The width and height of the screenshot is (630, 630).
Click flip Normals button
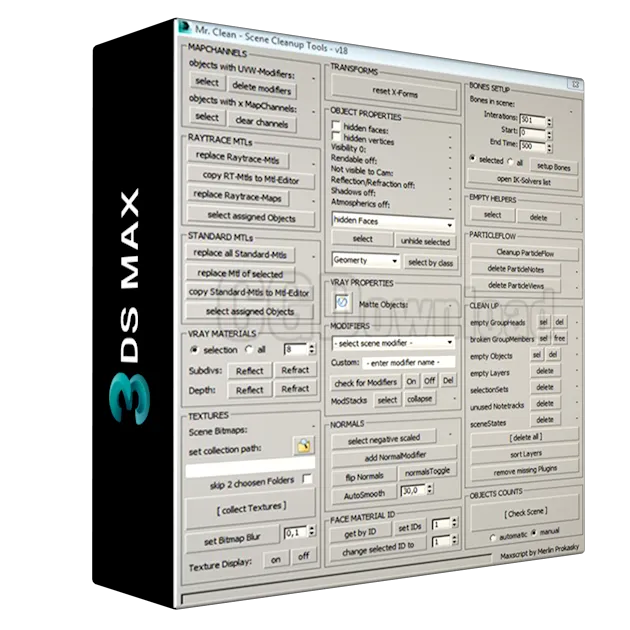pyautogui.click(x=364, y=477)
